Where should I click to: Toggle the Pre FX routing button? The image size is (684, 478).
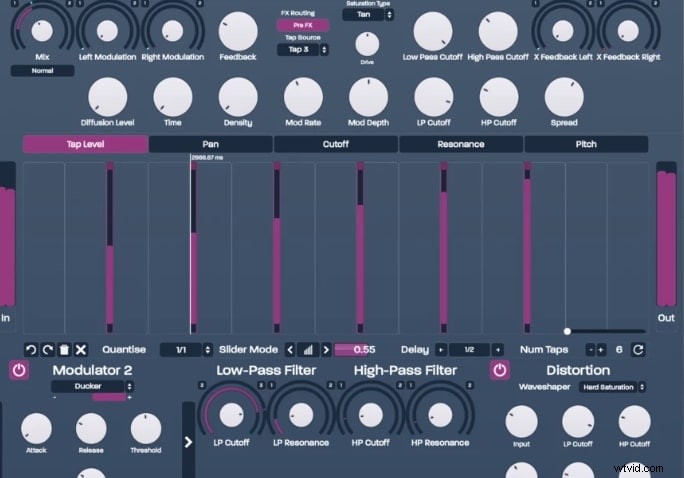(x=303, y=25)
